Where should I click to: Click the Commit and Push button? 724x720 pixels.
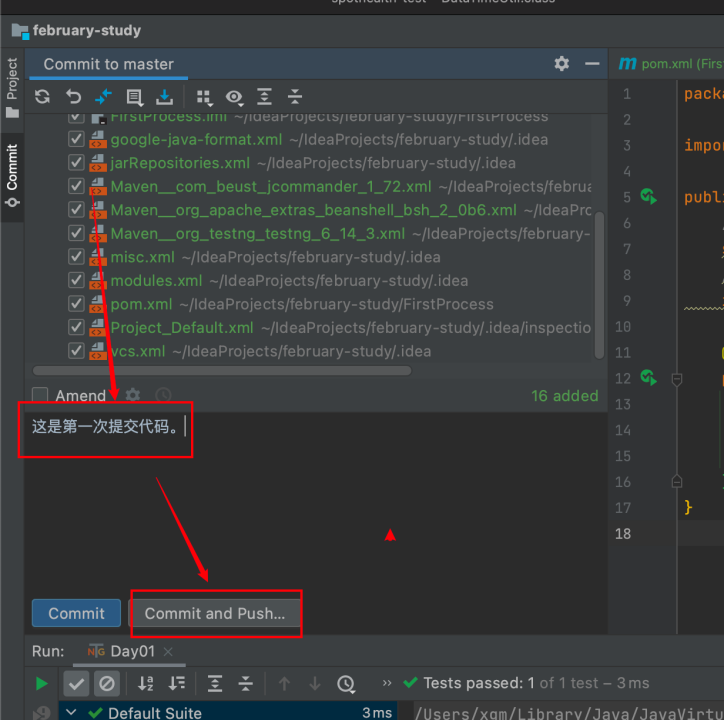pyautogui.click(x=215, y=613)
